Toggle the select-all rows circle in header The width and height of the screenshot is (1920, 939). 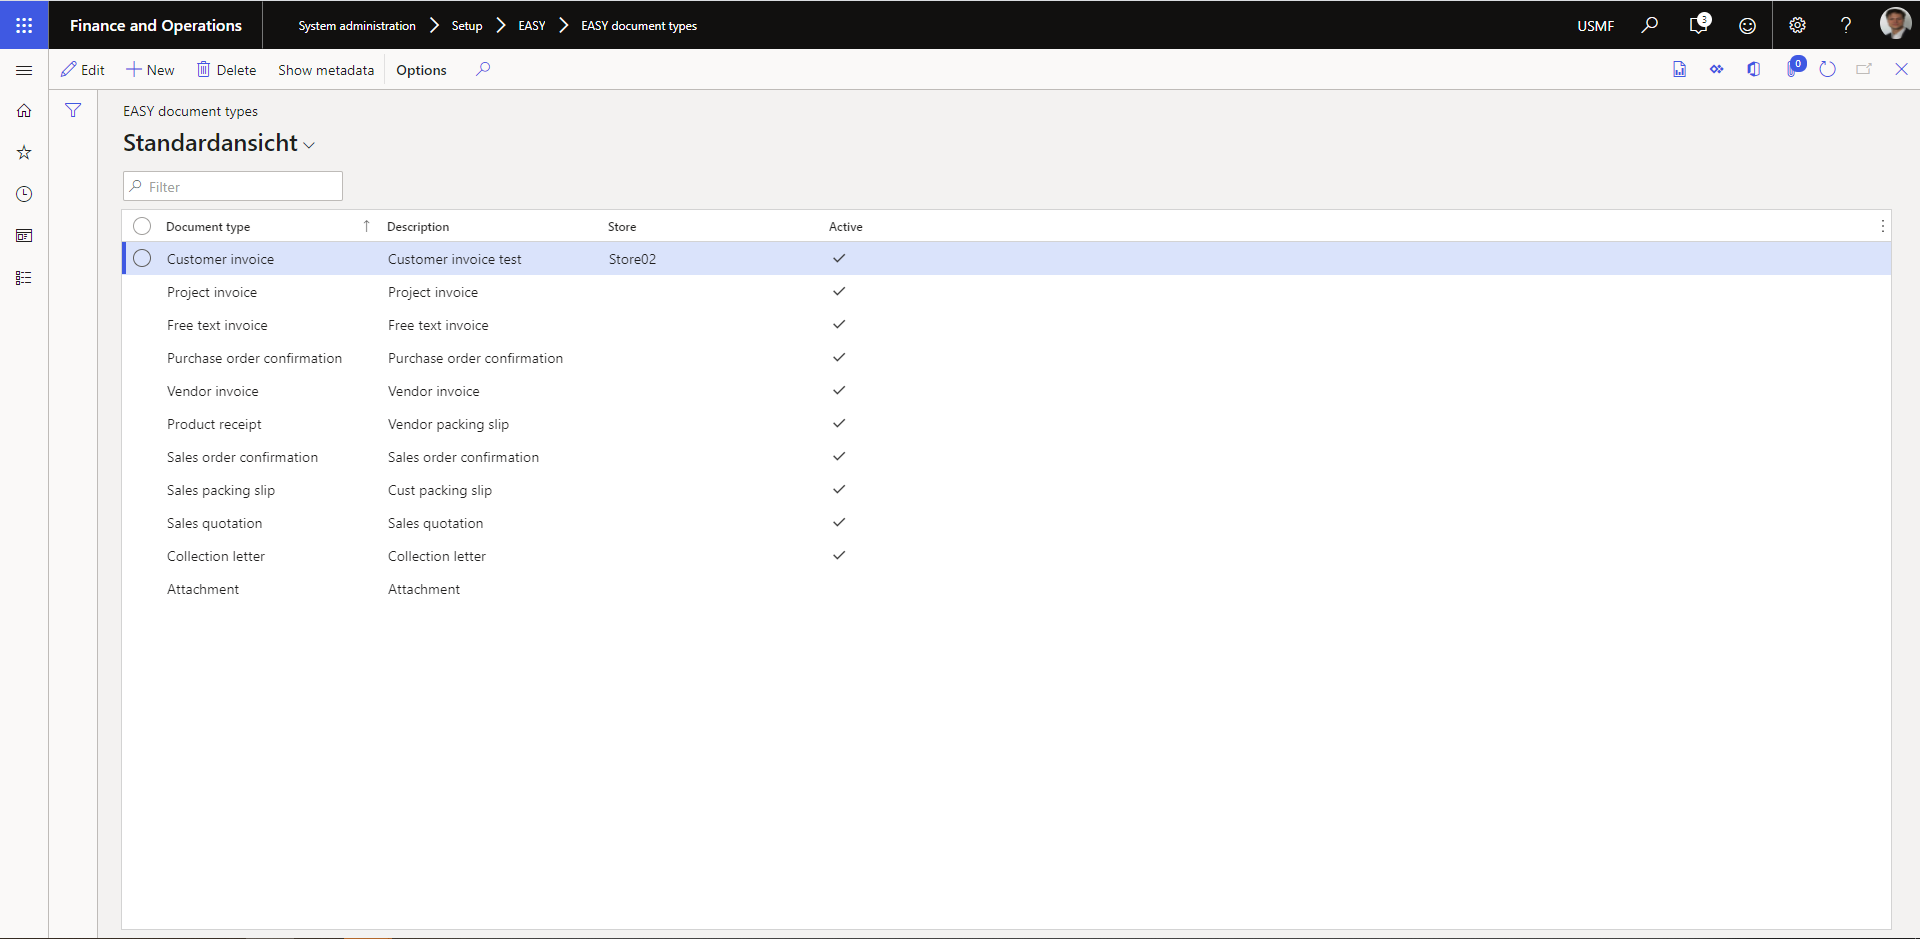142,226
